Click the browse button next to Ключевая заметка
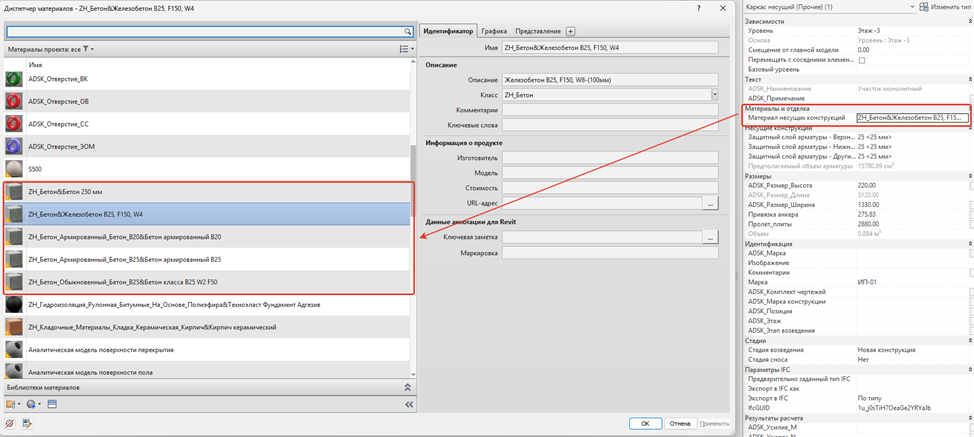Viewport: 974px width, 437px height. pos(711,237)
